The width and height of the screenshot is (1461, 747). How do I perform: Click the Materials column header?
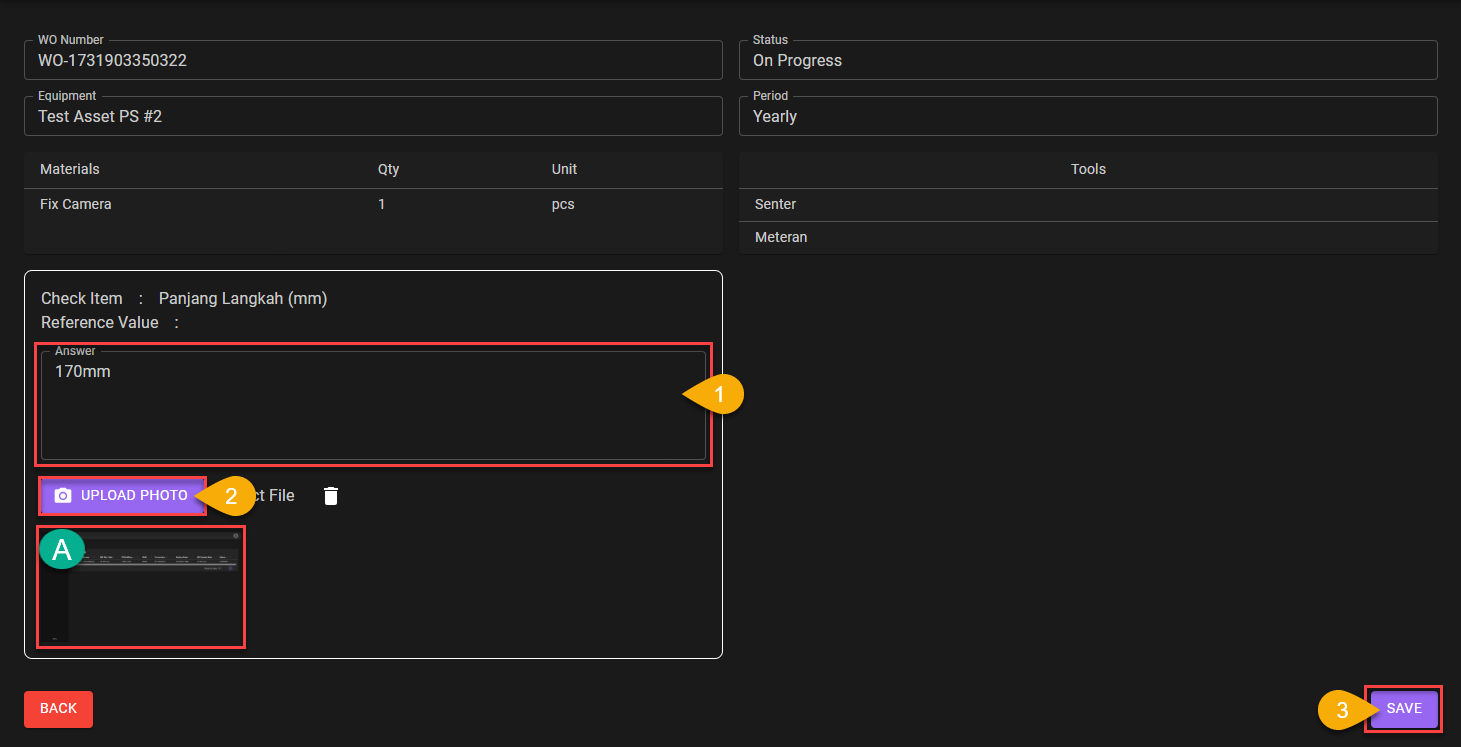(x=70, y=169)
